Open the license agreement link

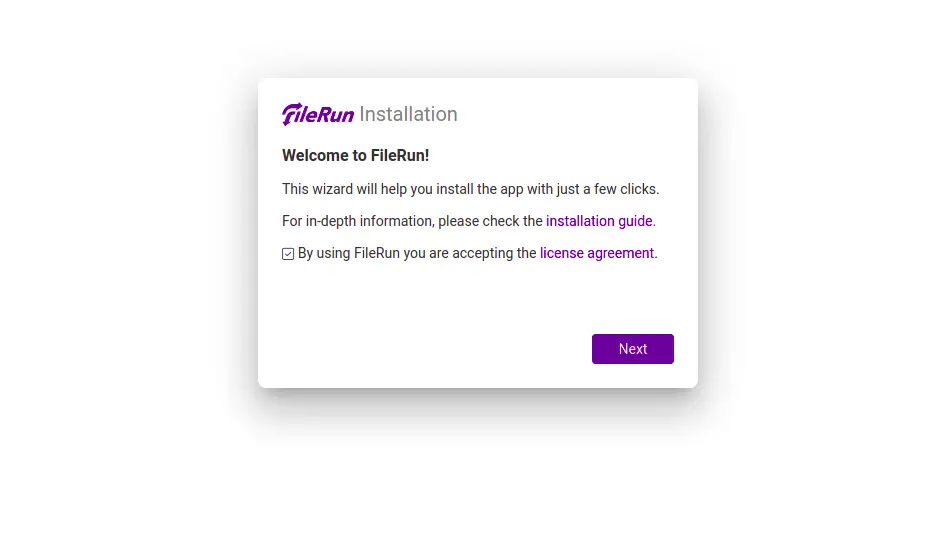[x=597, y=253]
